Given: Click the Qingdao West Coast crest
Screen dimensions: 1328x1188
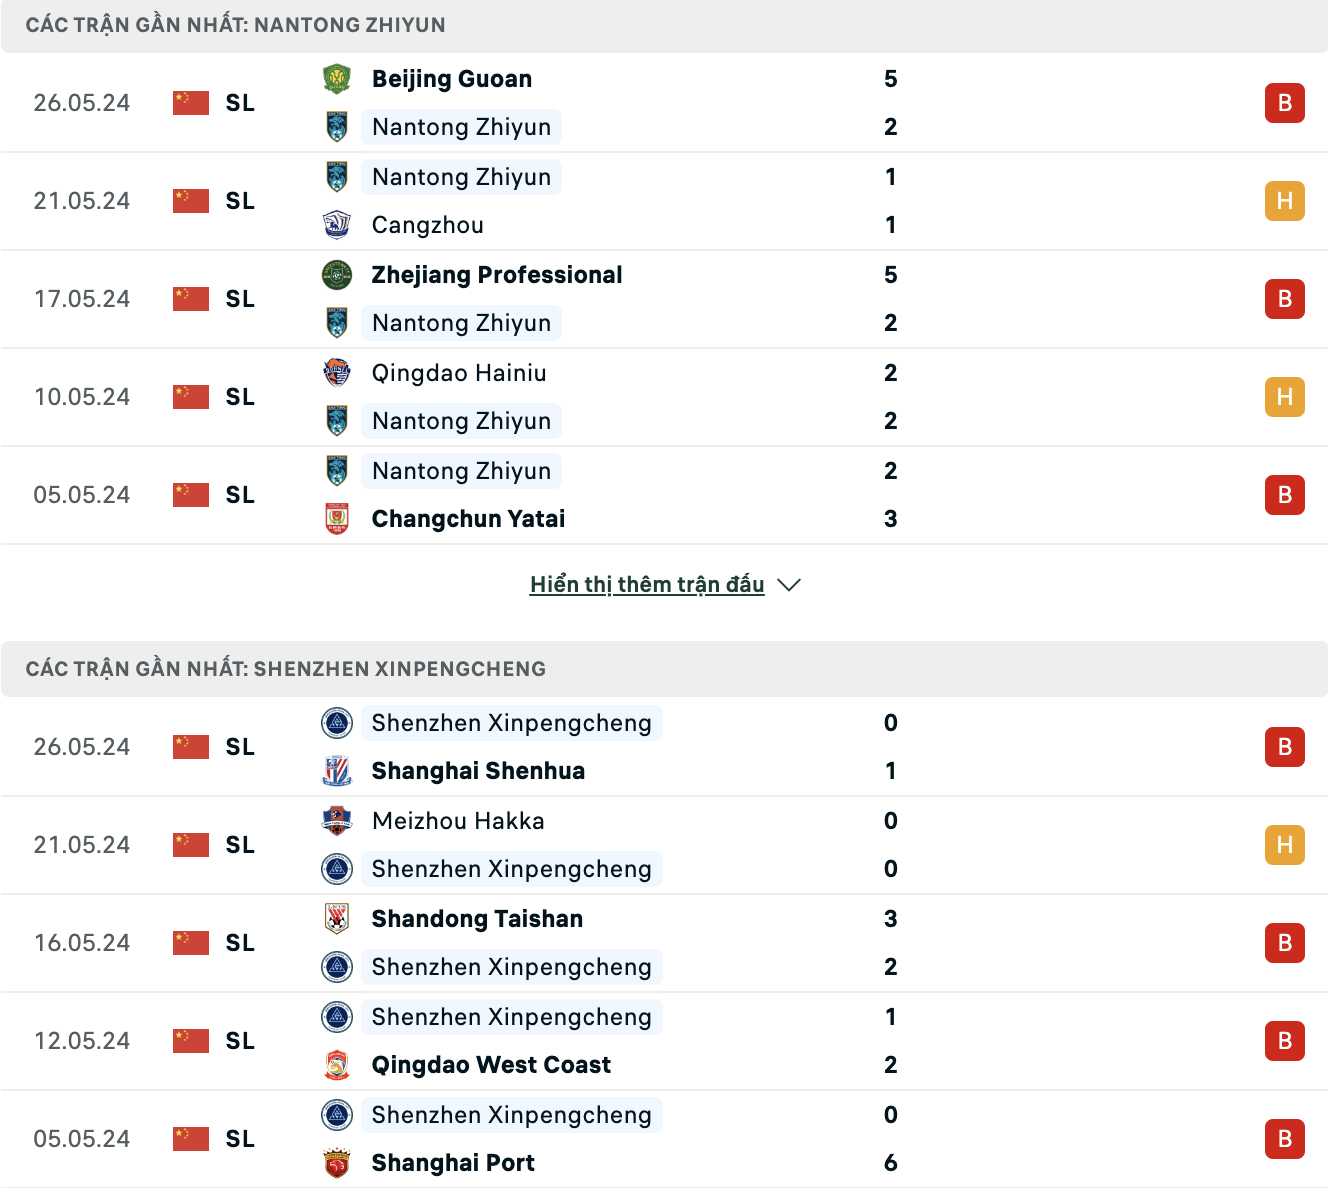Looking at the screenshot, I should 337,1065.
